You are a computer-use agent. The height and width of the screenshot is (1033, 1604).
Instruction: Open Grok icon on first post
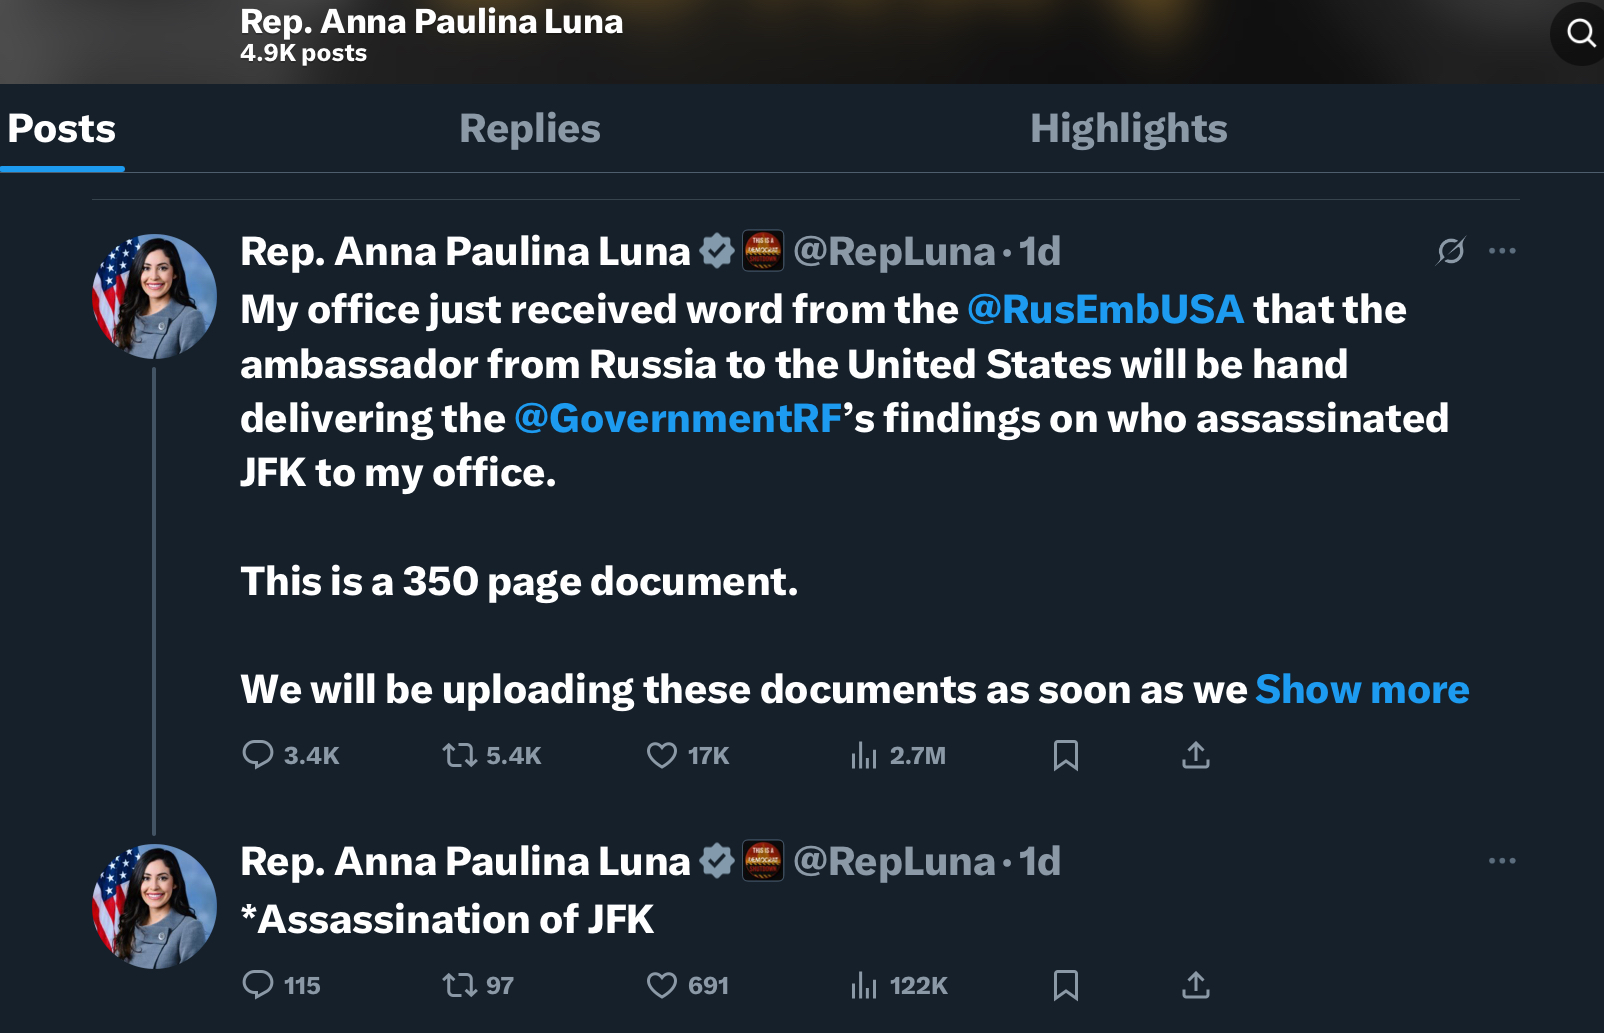pyautogui.click(x=1450, y=251)
